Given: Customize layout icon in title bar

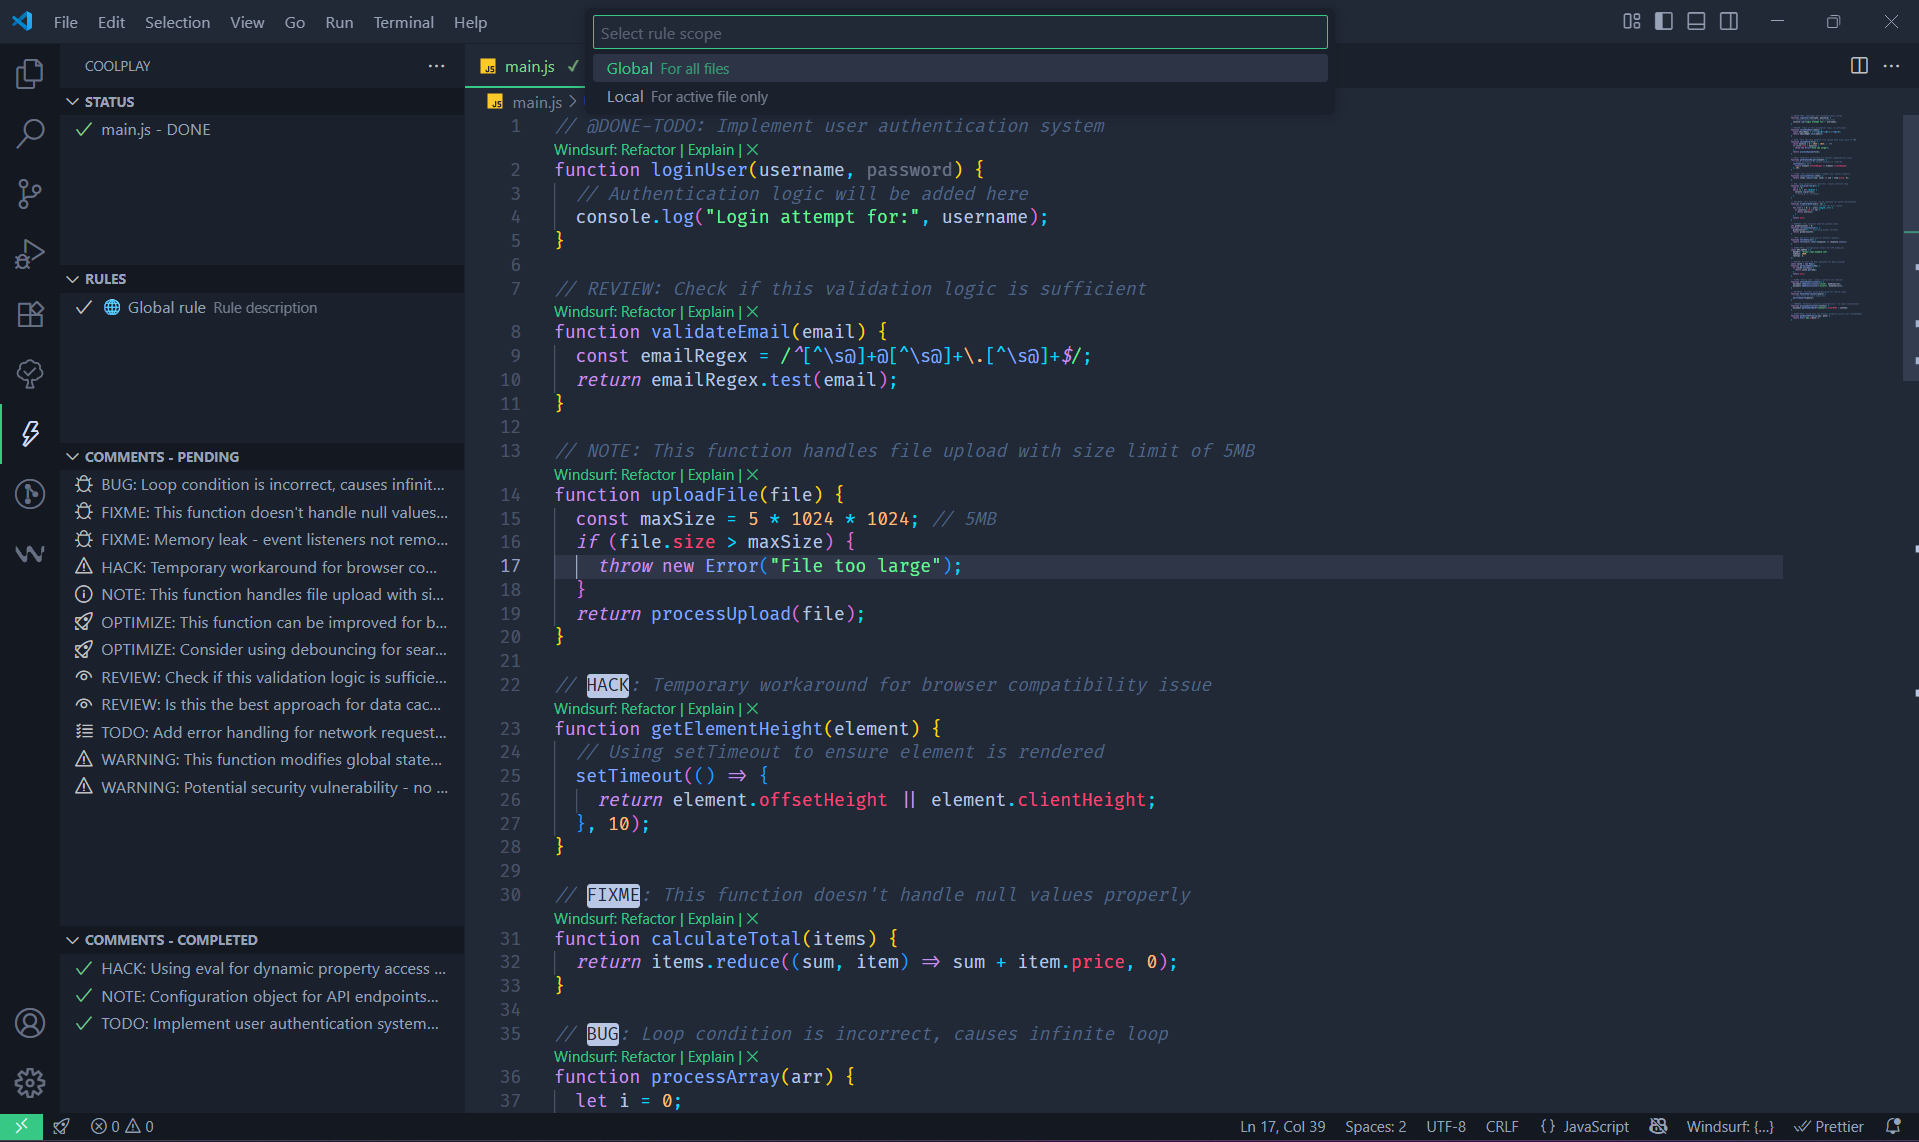Looking at the screenshot, I should tap(1632, 21).
